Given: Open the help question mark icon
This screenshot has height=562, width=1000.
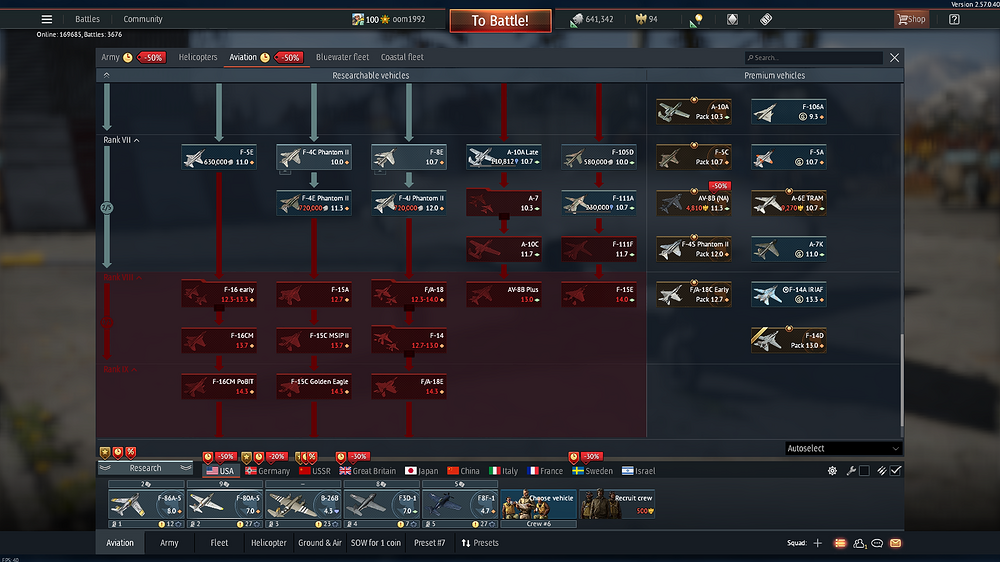Looking at the screenshot, I should click(x=954, y=19).
